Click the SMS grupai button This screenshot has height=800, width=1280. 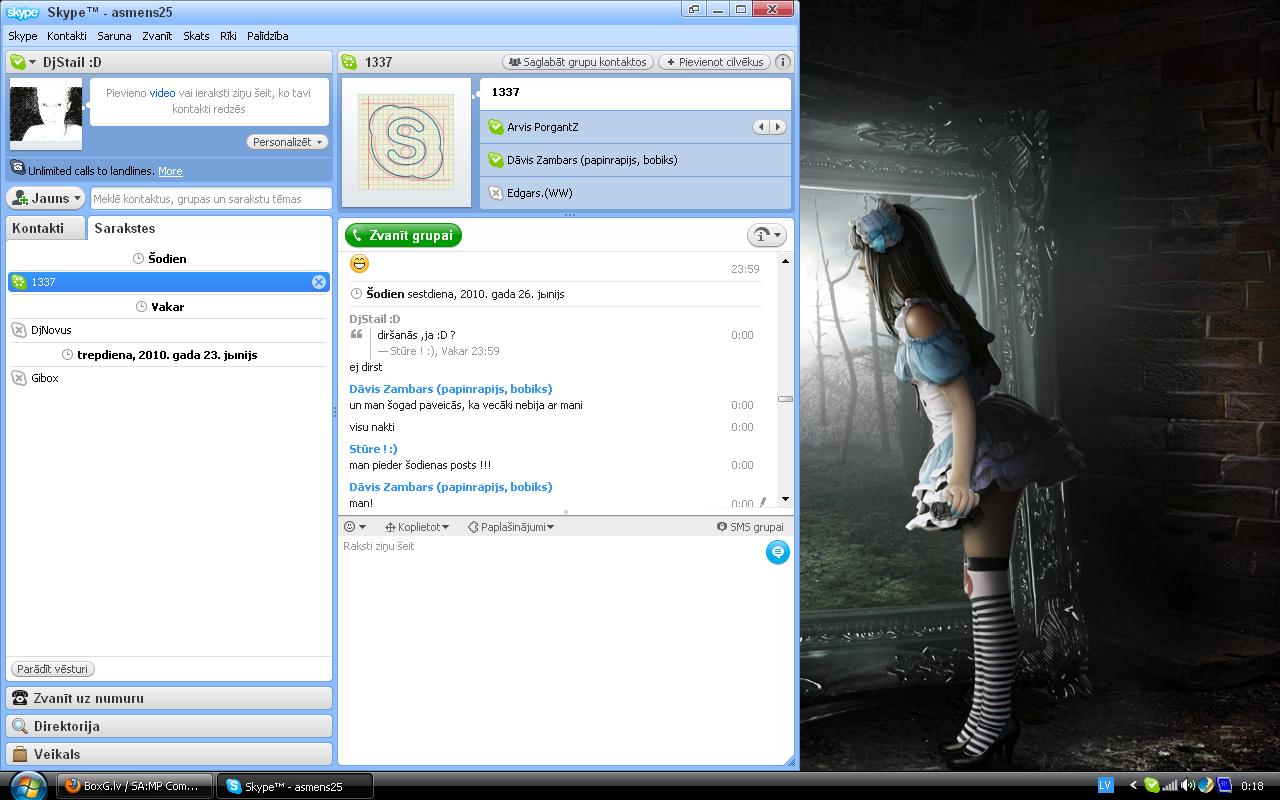(x=750, y=527)
